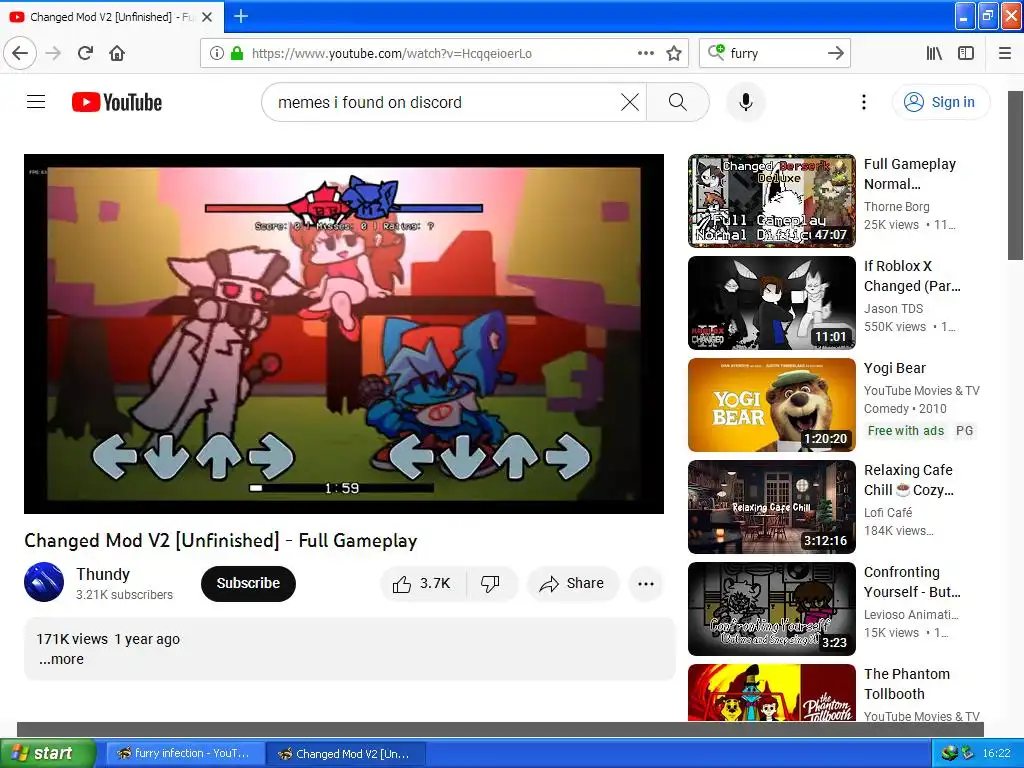Screen dimensions: 1024x768
Task: Open Yogi Bear movie thumbnail
Action: point(771,405)
